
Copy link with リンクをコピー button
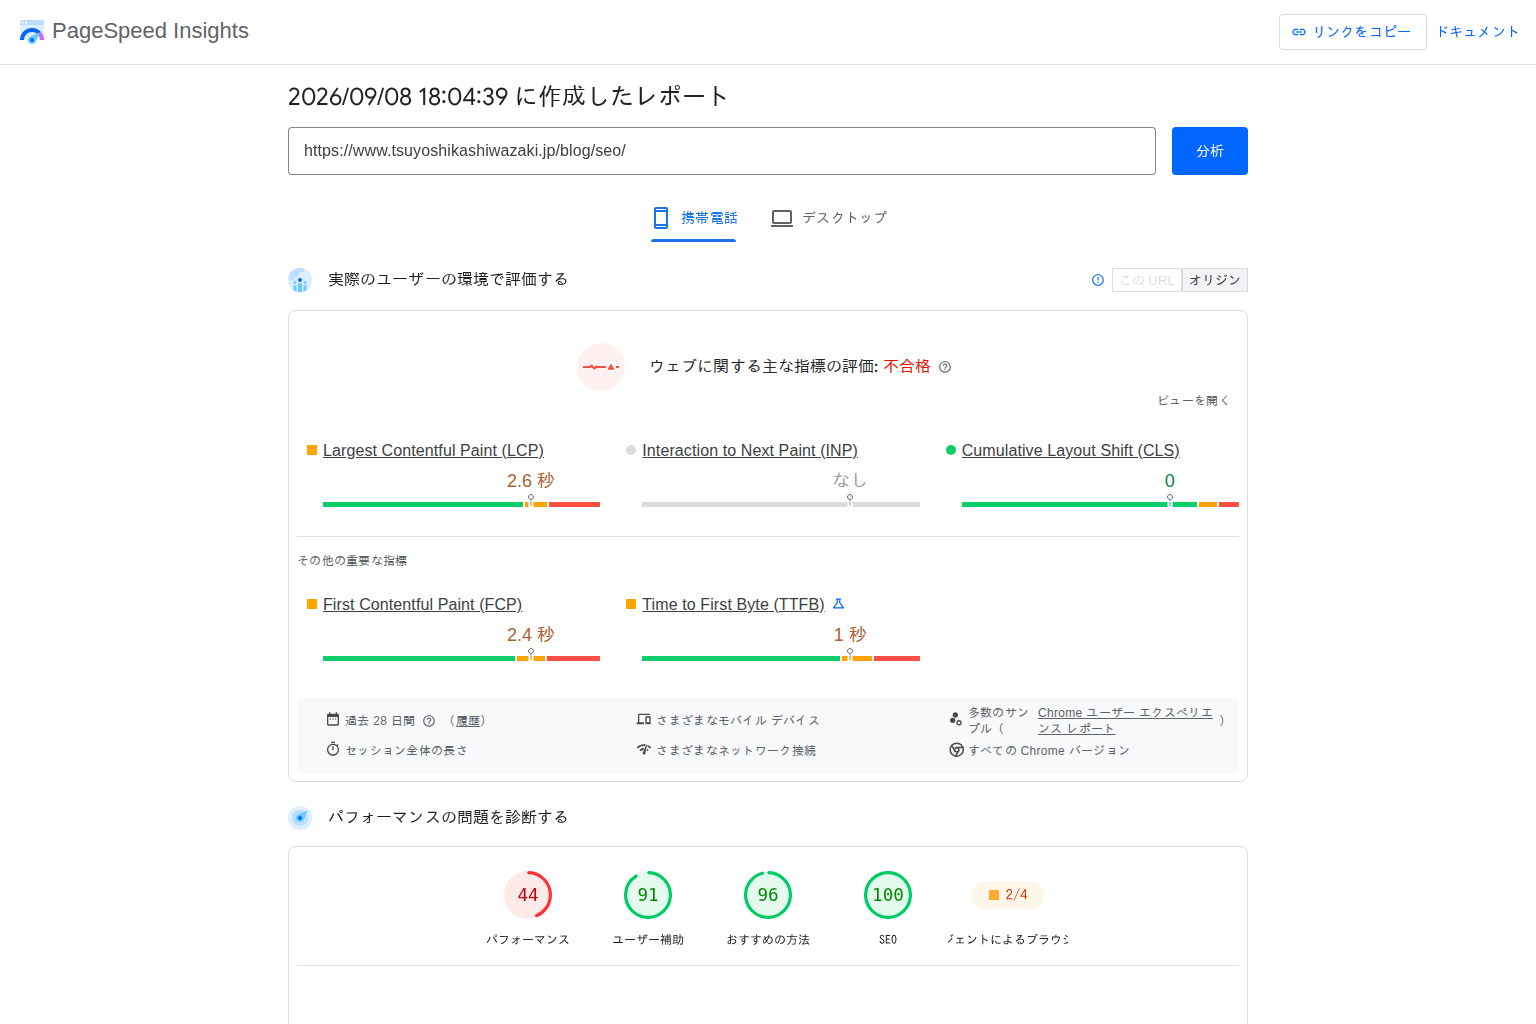(1352, 32)
